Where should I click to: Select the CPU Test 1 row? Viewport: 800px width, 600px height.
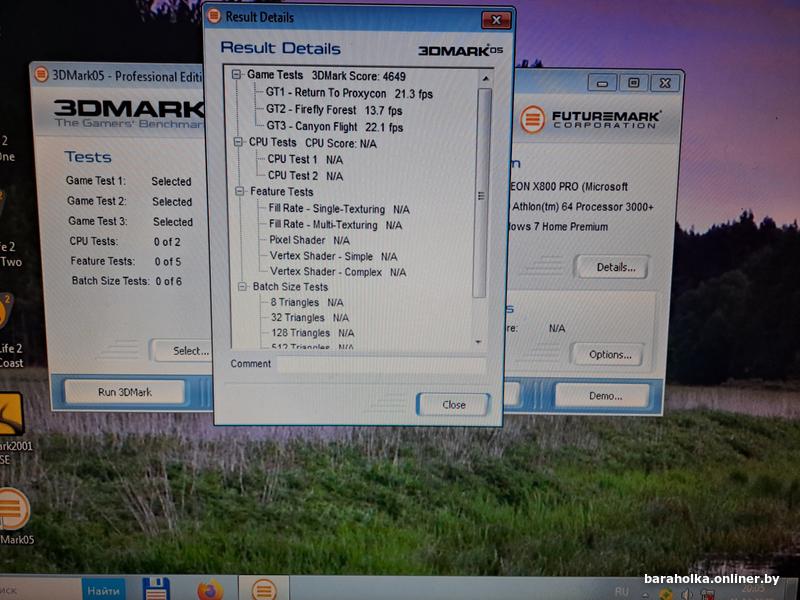point(305,160)
